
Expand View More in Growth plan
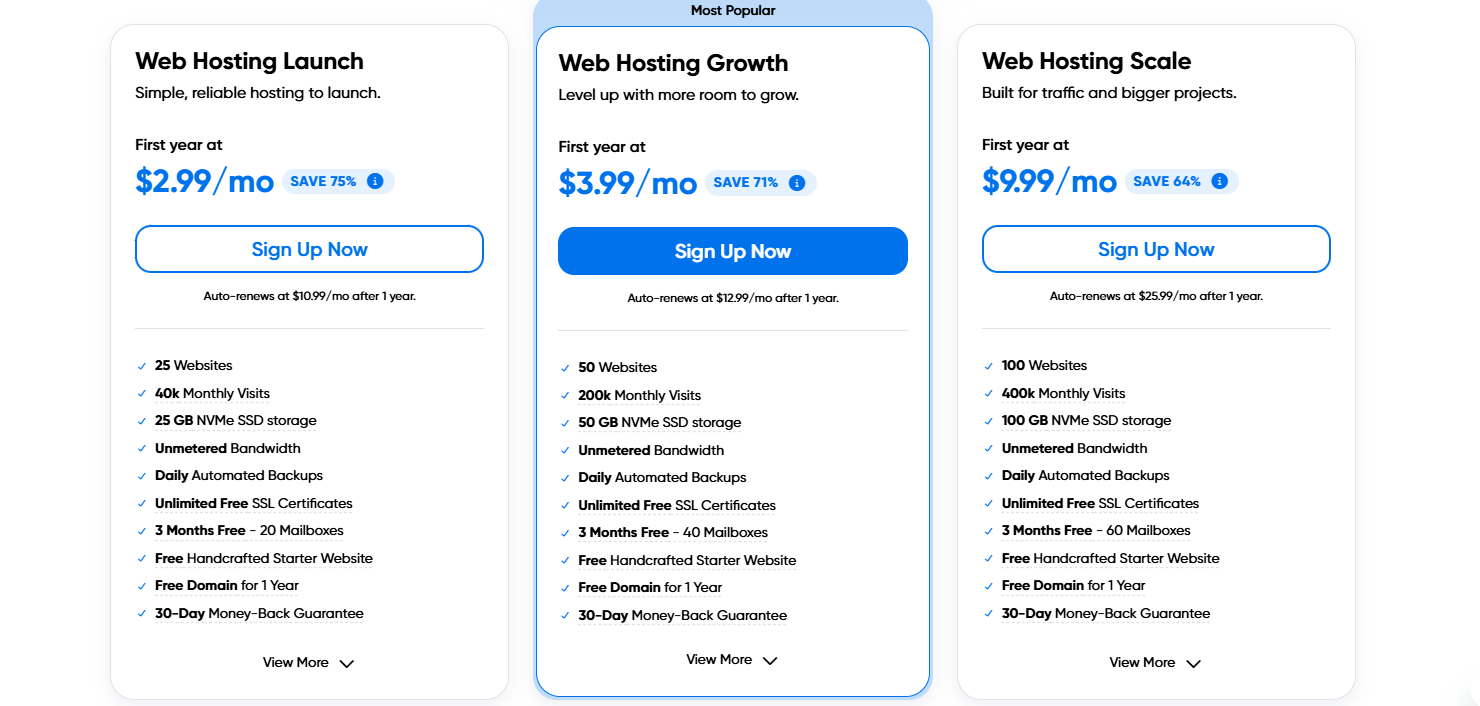(731, 660)
